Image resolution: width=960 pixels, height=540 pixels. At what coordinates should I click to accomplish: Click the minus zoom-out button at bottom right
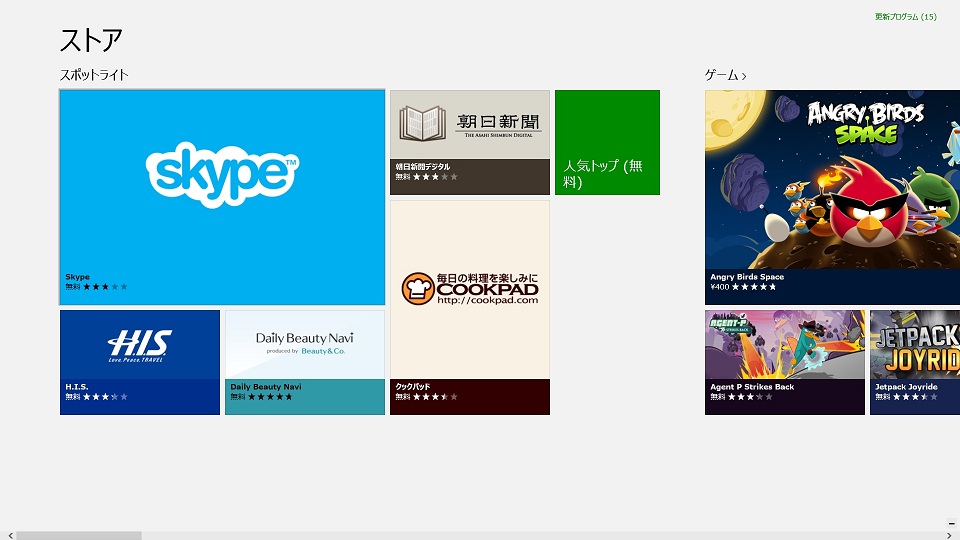click(x=951, y=523)
